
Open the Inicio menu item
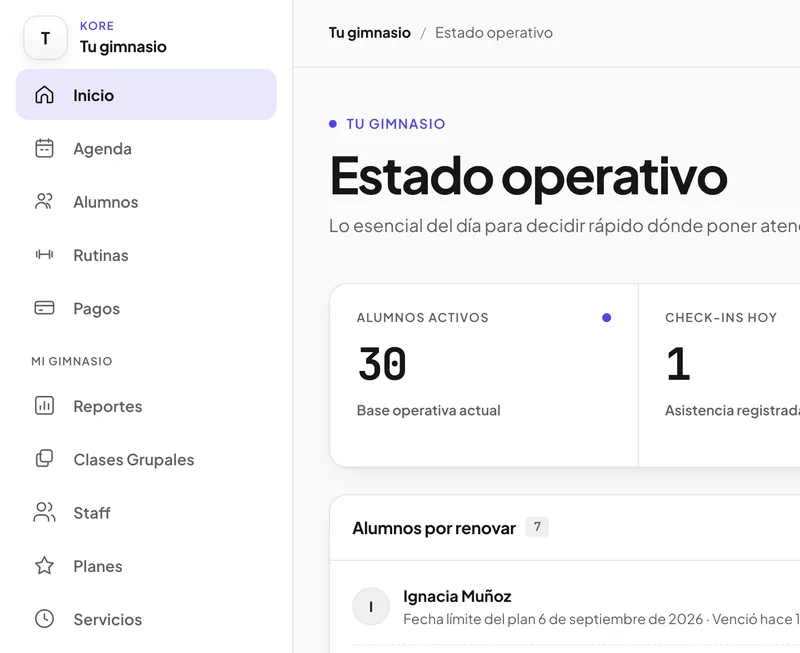[146, 95]
